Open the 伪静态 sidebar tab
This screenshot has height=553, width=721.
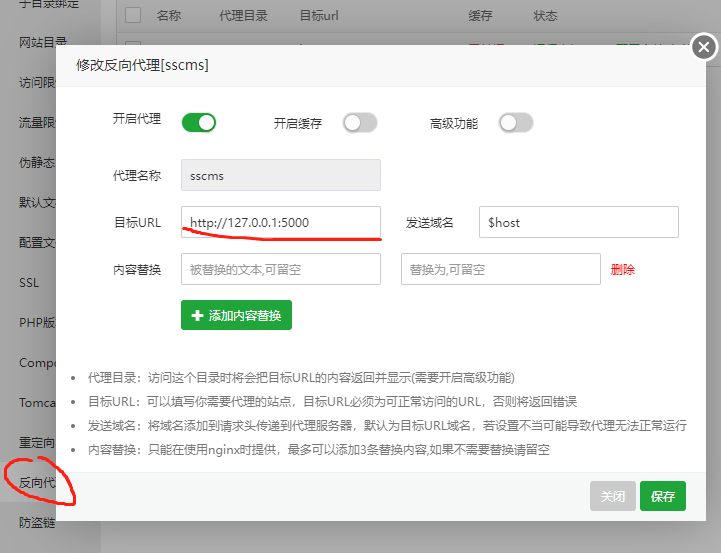(x=37, y=163)
